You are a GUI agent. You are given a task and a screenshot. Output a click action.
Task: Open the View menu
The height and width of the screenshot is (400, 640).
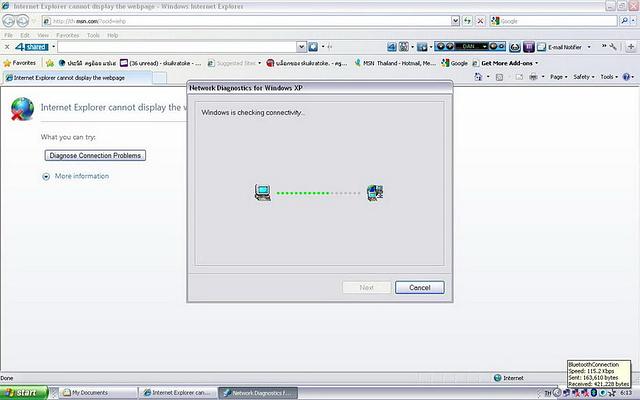[43, 36]
